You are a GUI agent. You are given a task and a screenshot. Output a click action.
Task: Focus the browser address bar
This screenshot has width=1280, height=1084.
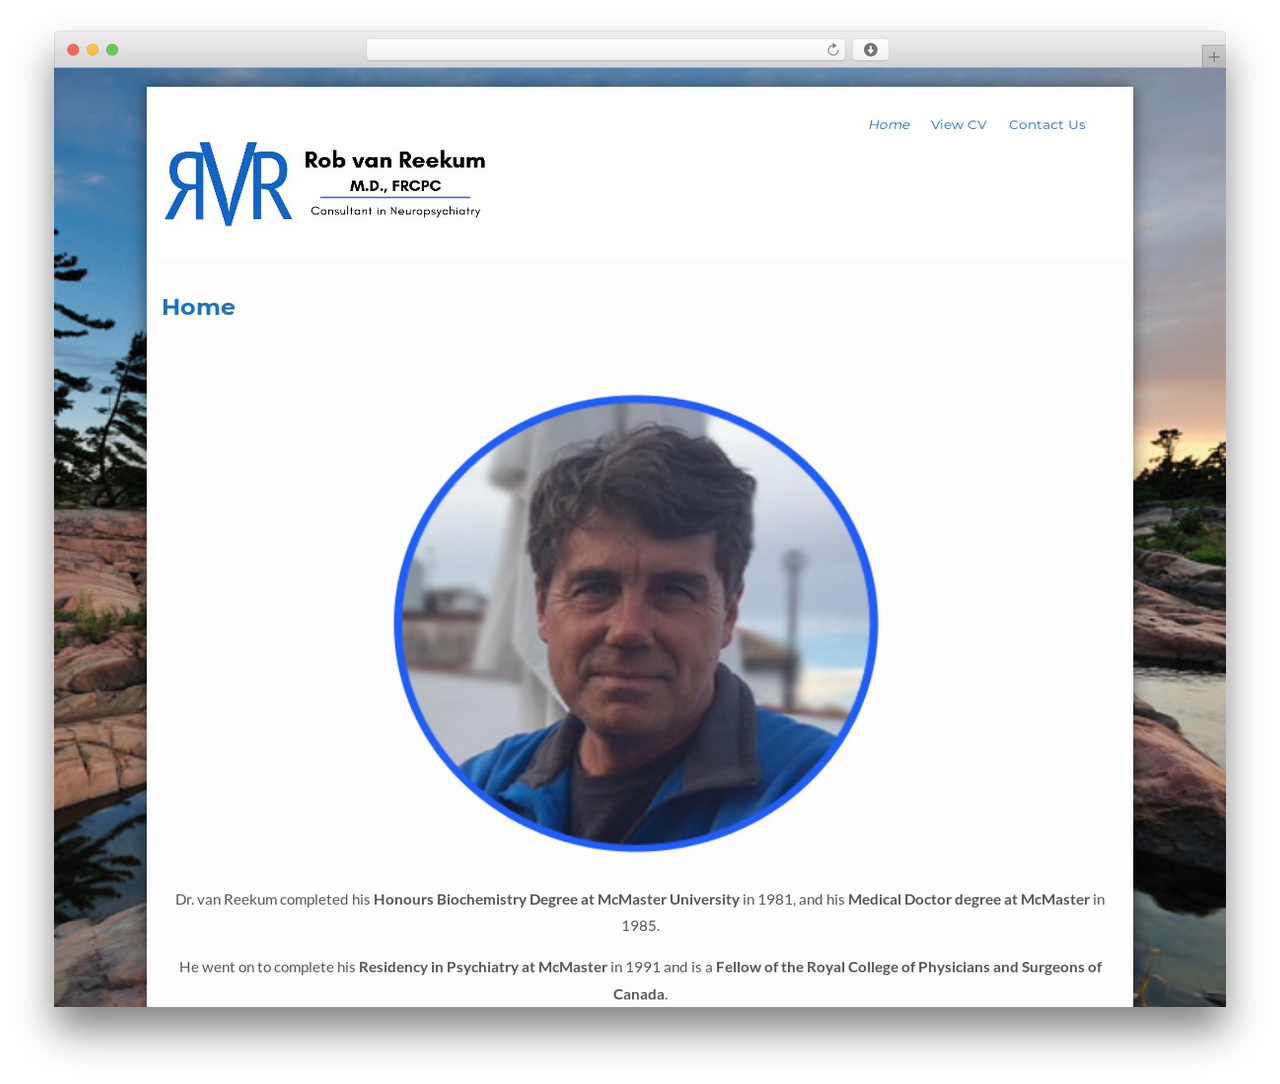(x=605, y=50)
